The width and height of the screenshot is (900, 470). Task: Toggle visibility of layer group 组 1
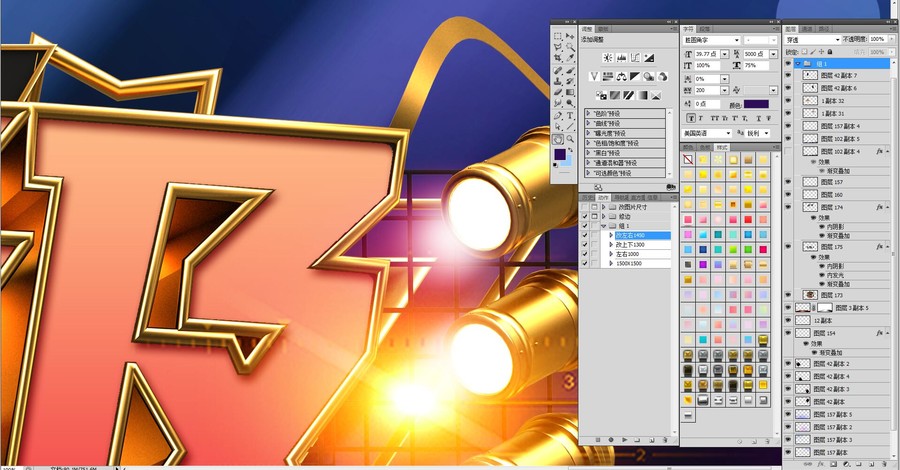pyautogui.click(x=788, y=63)
